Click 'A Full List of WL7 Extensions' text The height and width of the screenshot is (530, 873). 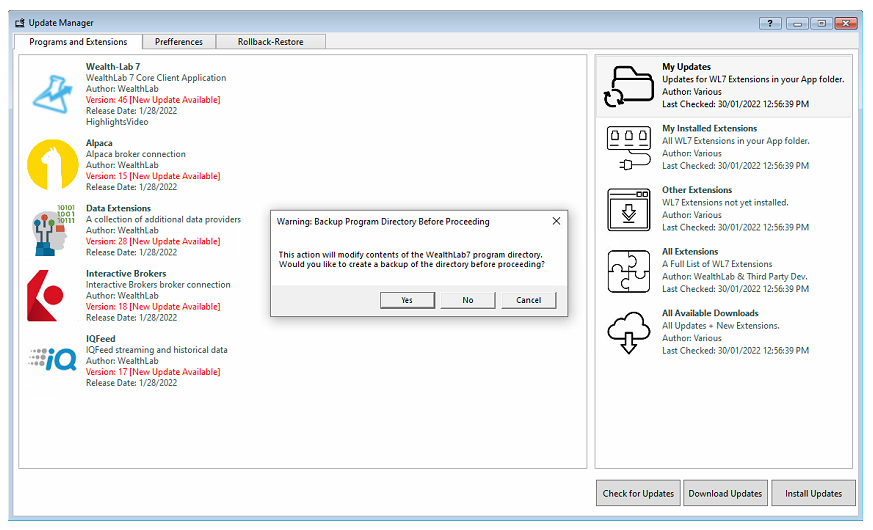coord(717,264)
